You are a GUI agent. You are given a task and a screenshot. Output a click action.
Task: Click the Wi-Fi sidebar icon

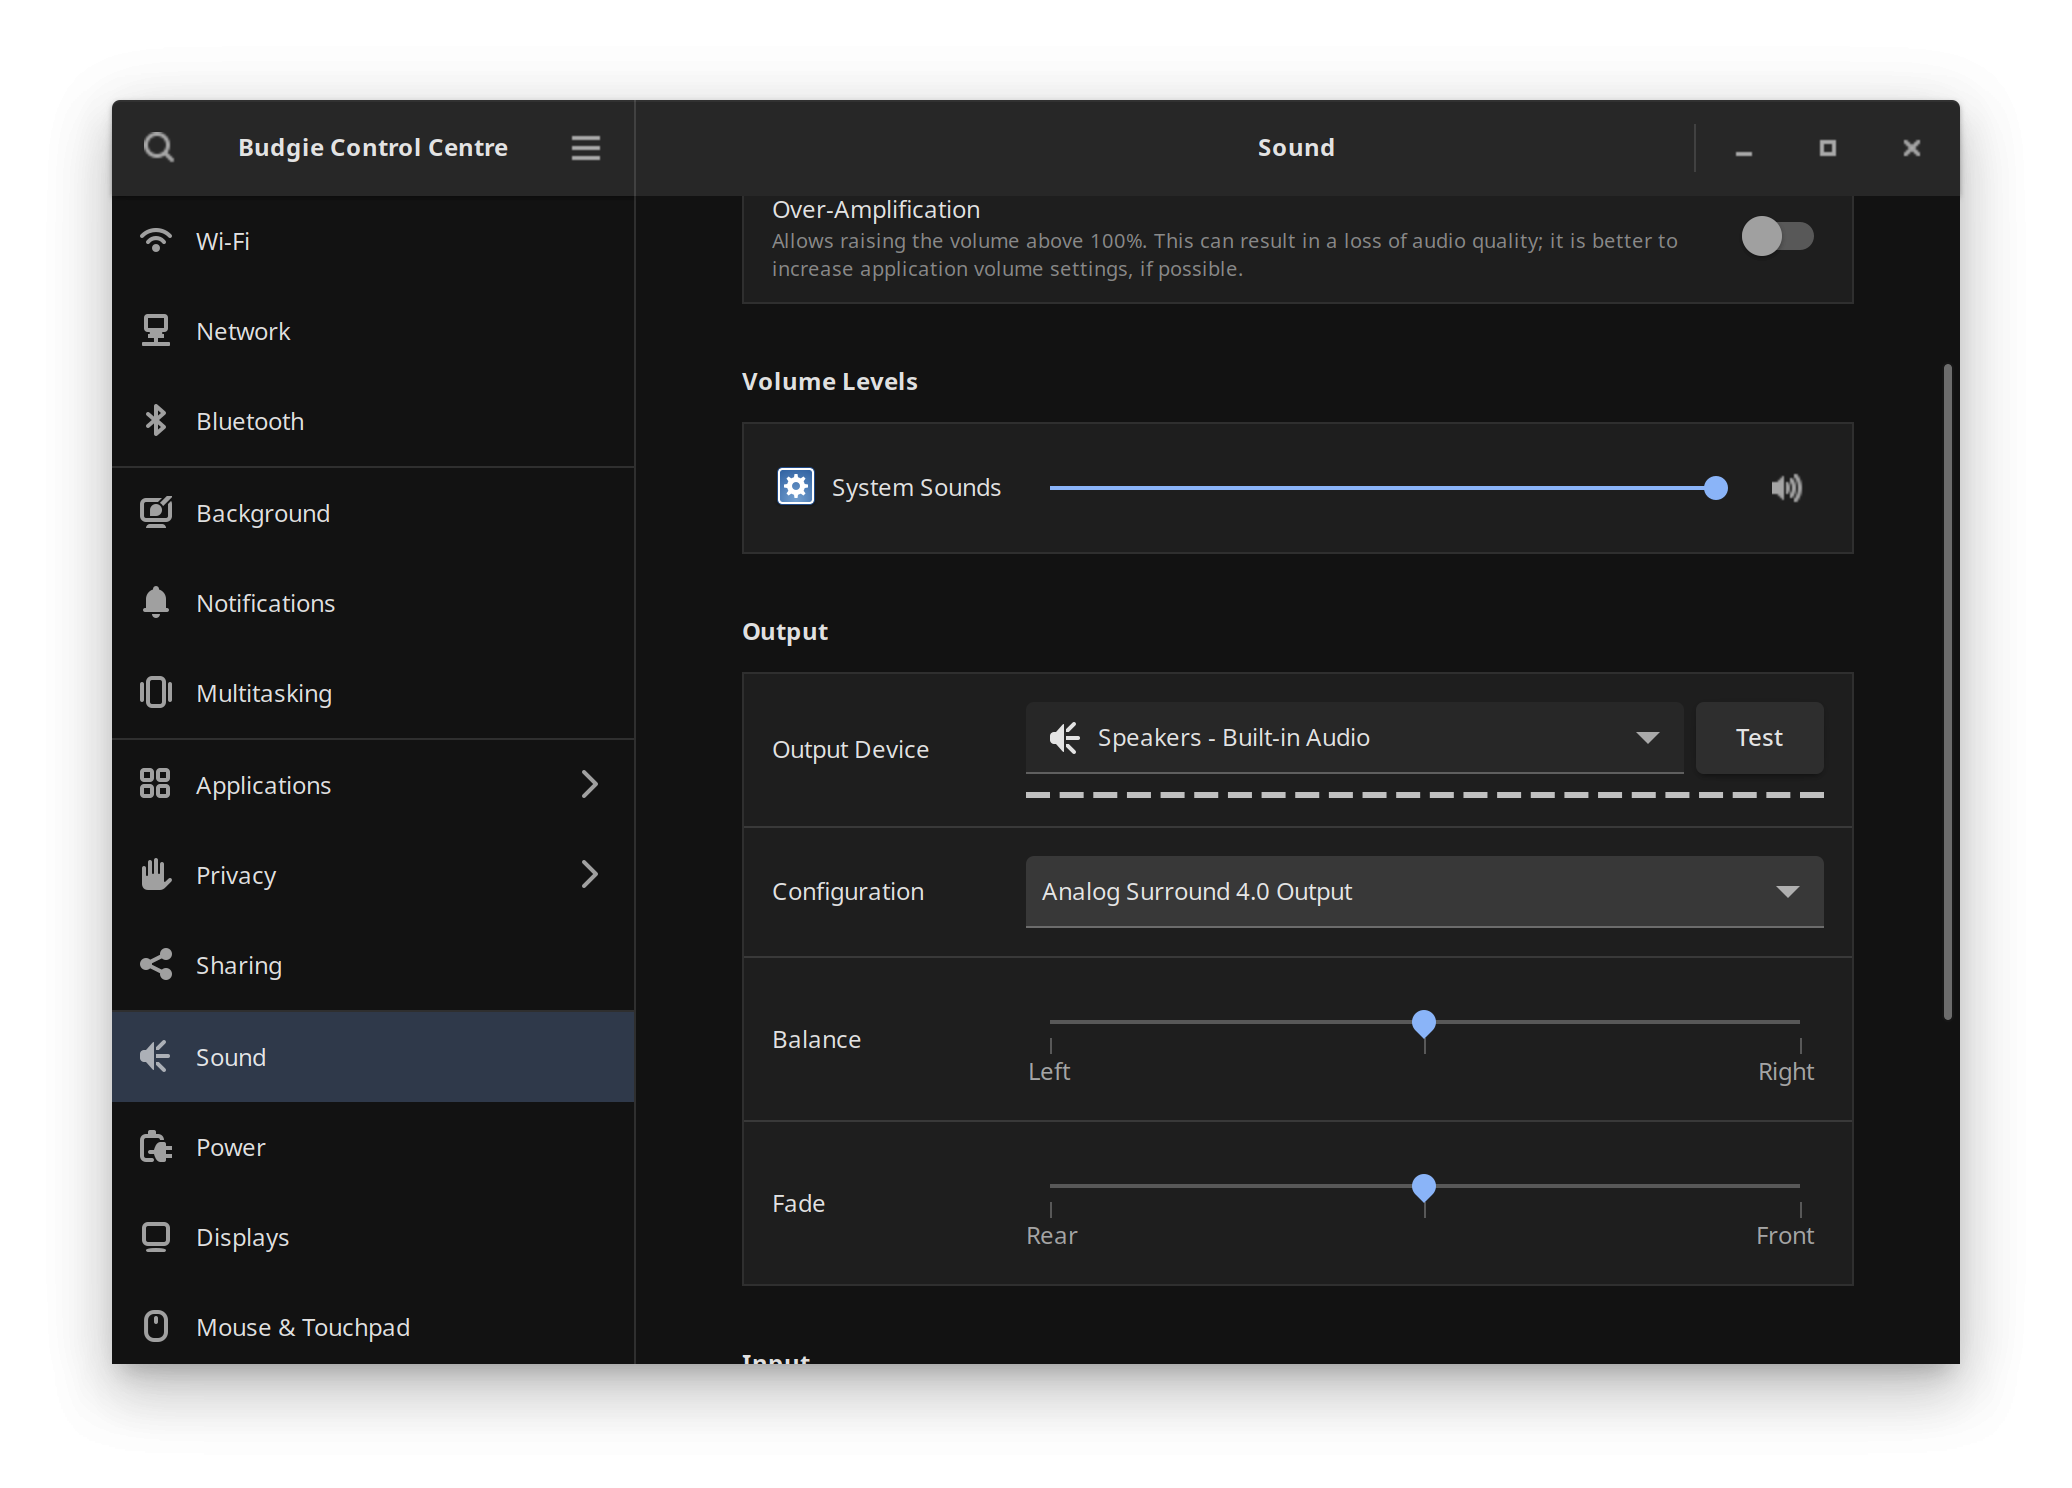156,241
